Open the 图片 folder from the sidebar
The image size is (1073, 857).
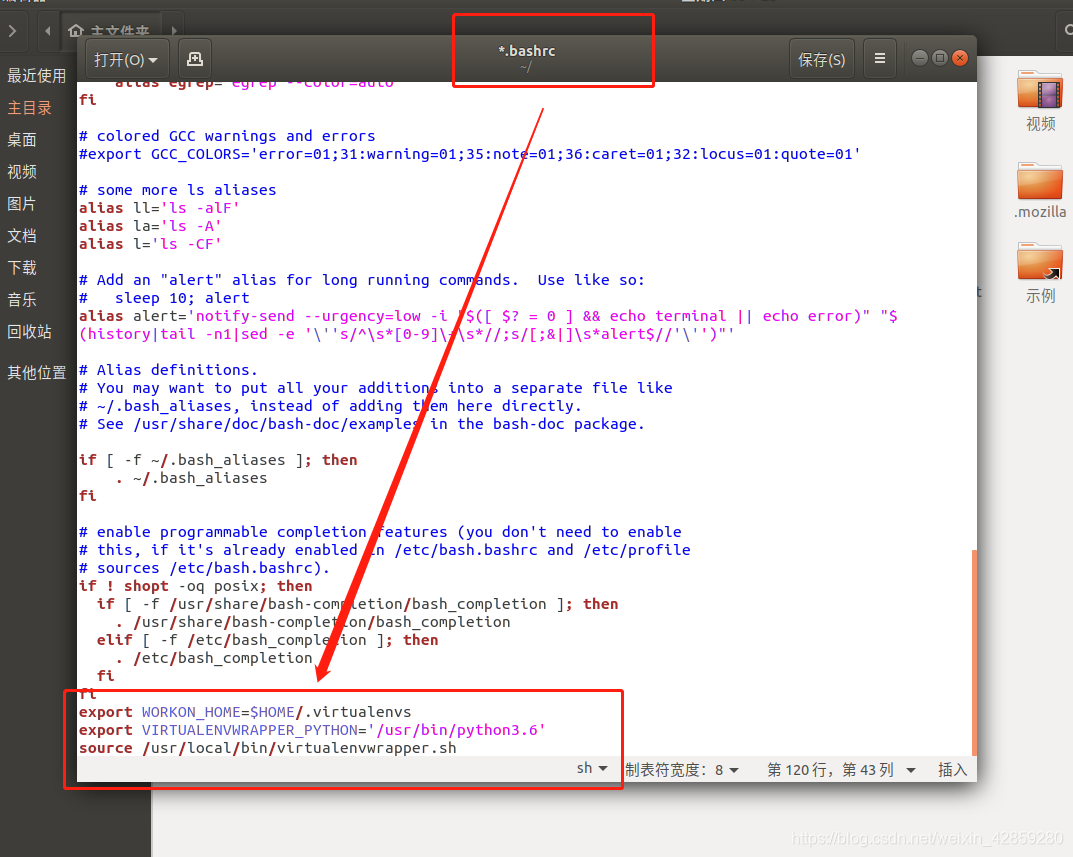coord(22,204)
